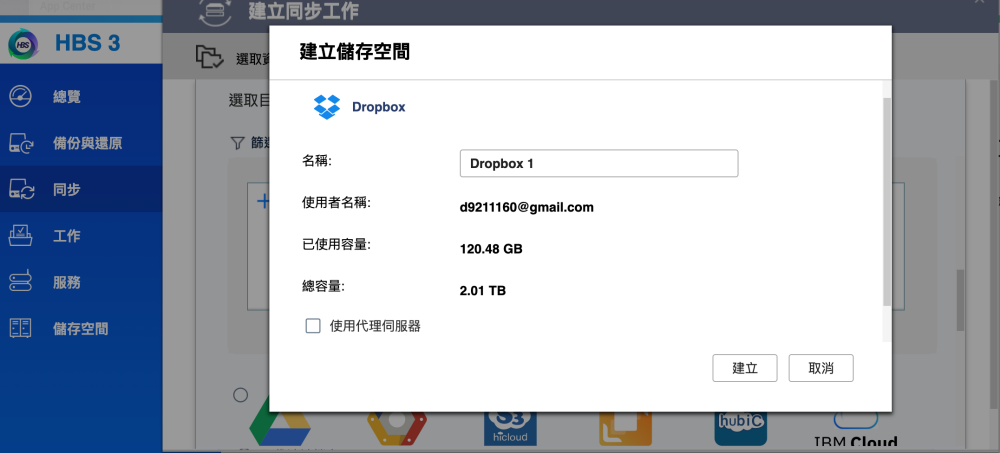The height and width of the screenshot is (453, 1000).
Task: Click the 建立 create button
Action: (x=745, y=368)
